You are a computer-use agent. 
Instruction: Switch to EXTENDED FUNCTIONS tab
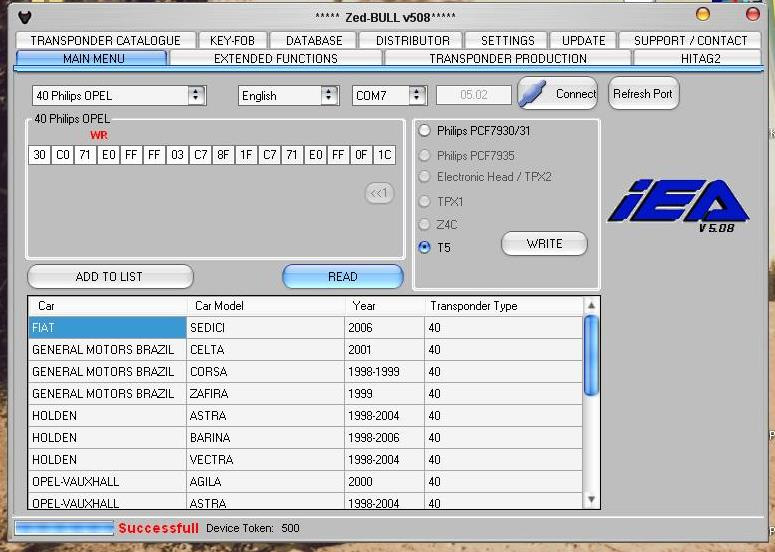276,59
